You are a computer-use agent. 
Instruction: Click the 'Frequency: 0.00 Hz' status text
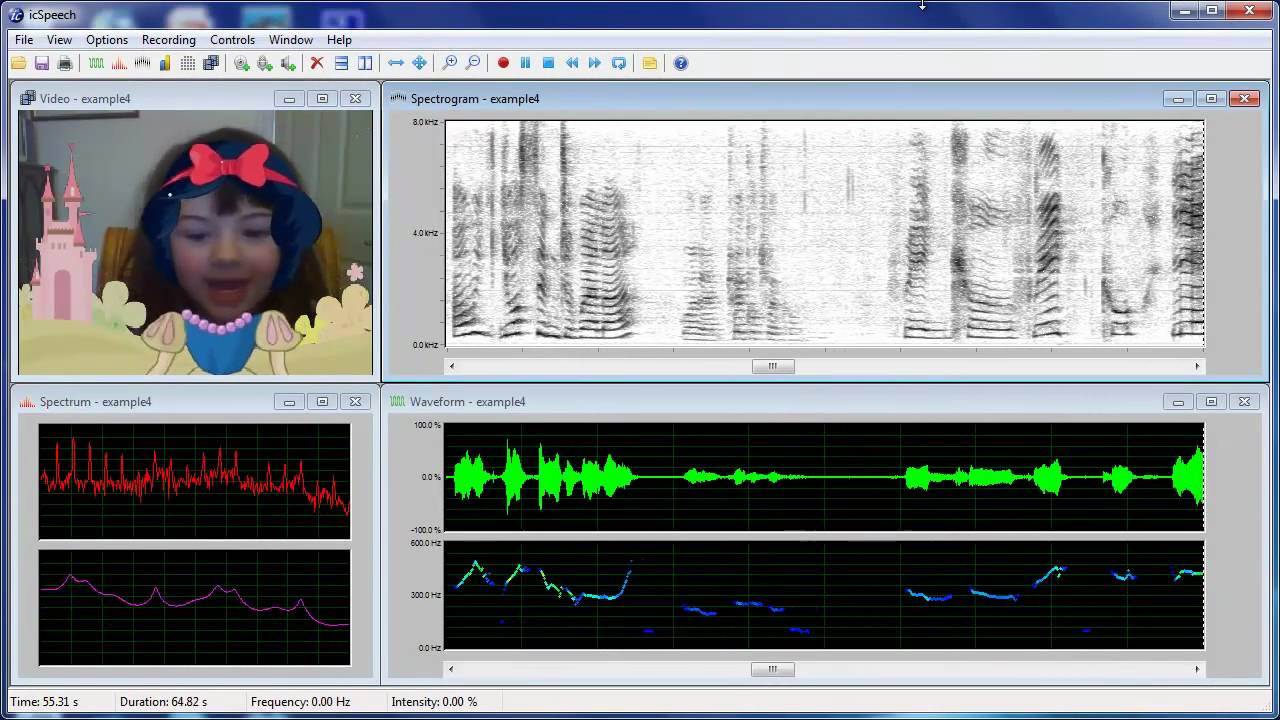click(300, 702)
